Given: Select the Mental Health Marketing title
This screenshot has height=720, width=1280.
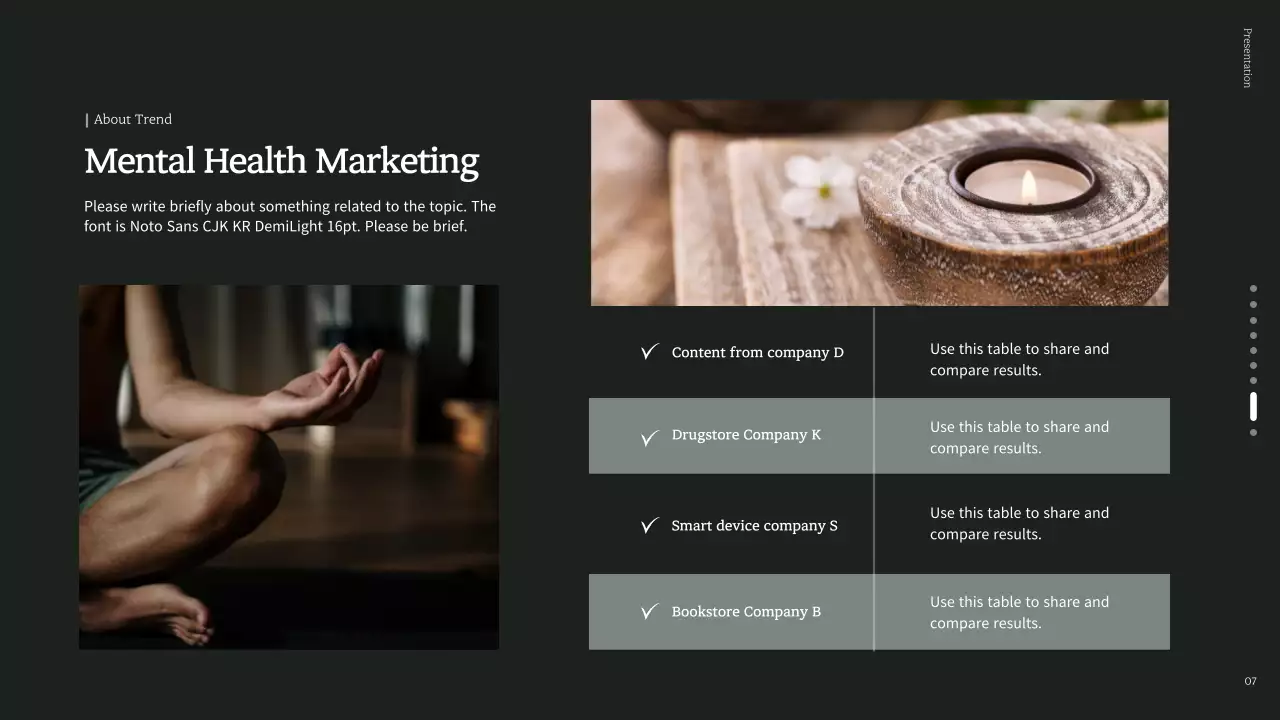Looking at the screenshot, I should (281, 161).
